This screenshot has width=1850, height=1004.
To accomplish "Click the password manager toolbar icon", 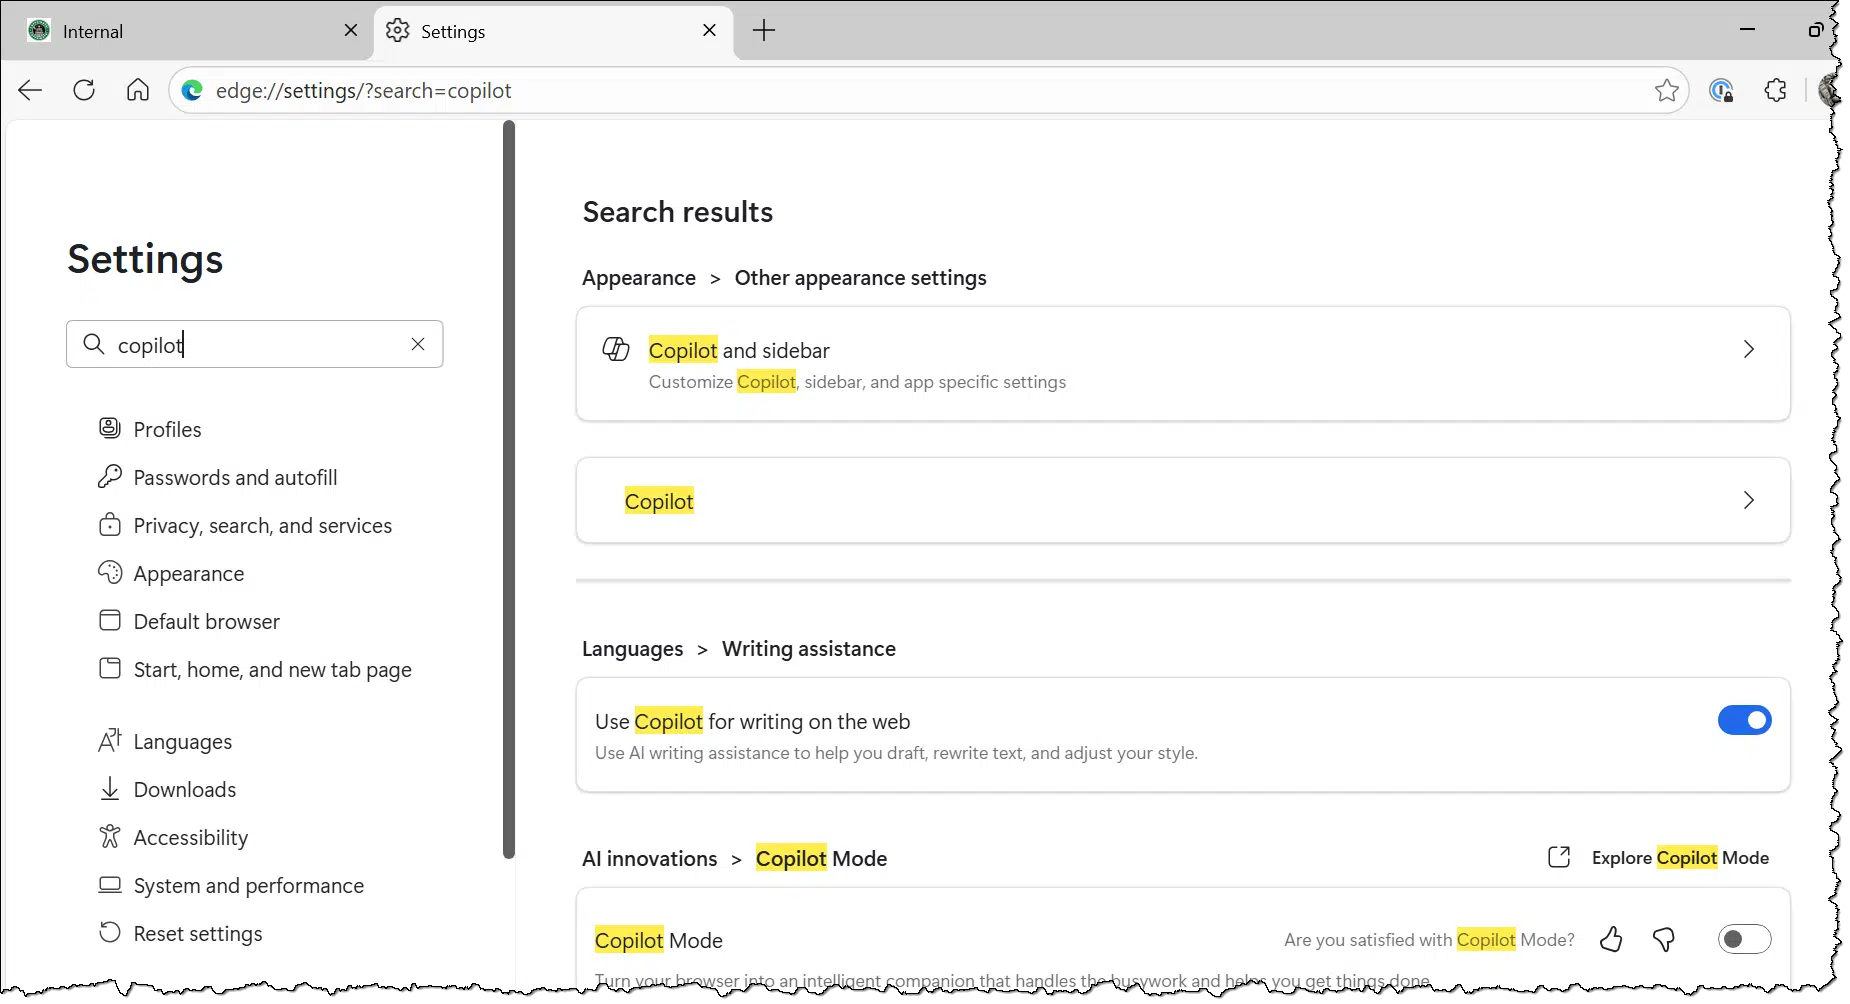I will pos(1721,91).
